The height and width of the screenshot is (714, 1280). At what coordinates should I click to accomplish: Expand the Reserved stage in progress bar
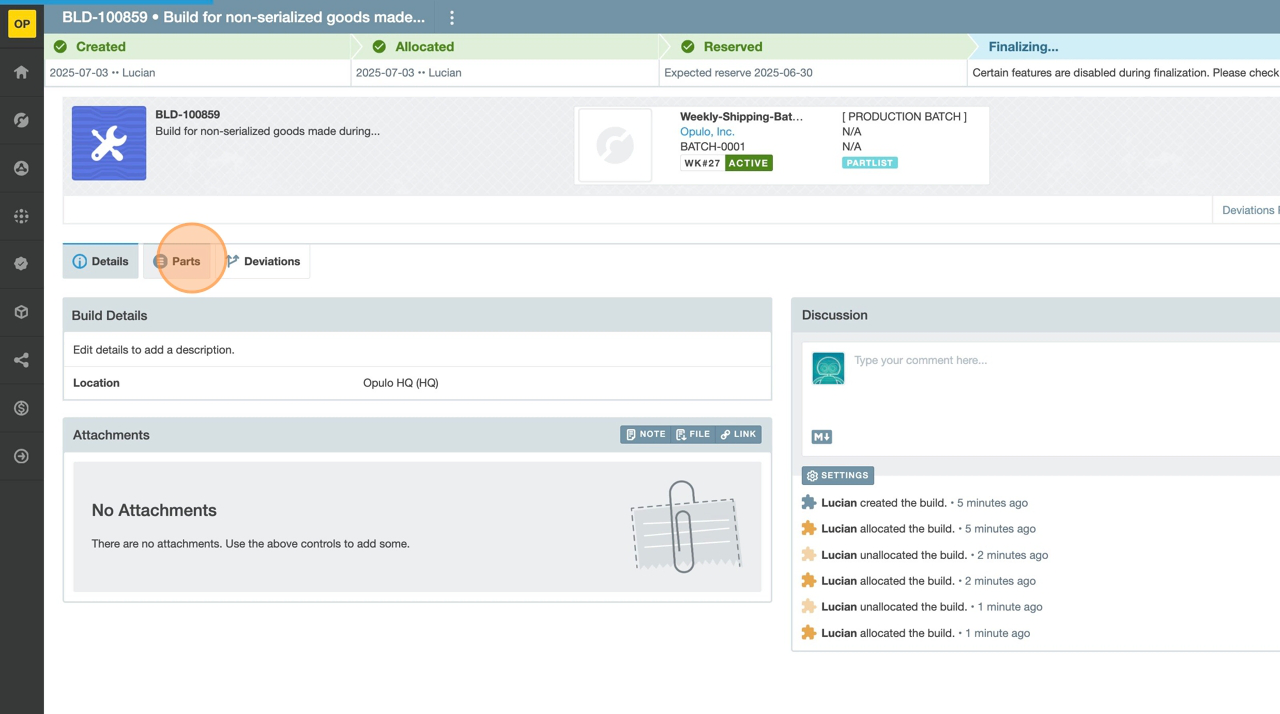[x=732, y=47]
